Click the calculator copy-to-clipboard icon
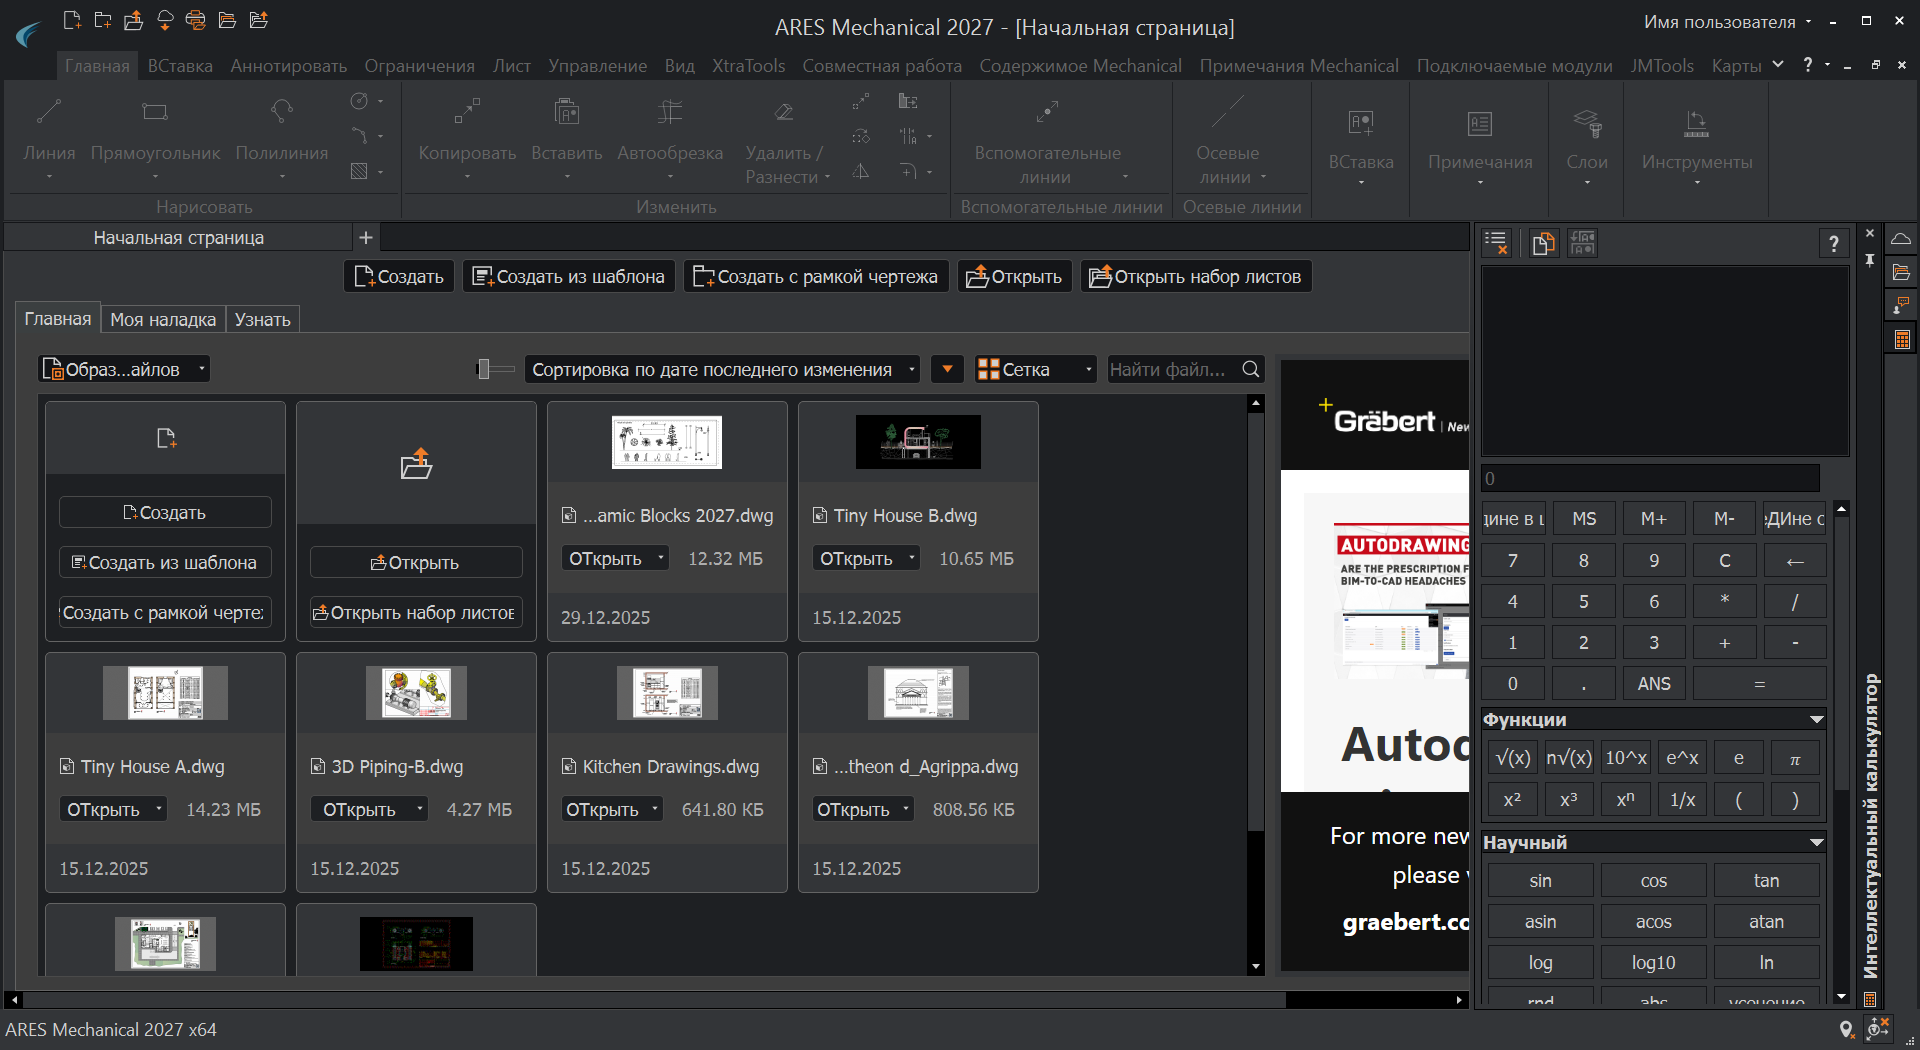The width and height of the screenshot is (1920, 1050). 1543,243
